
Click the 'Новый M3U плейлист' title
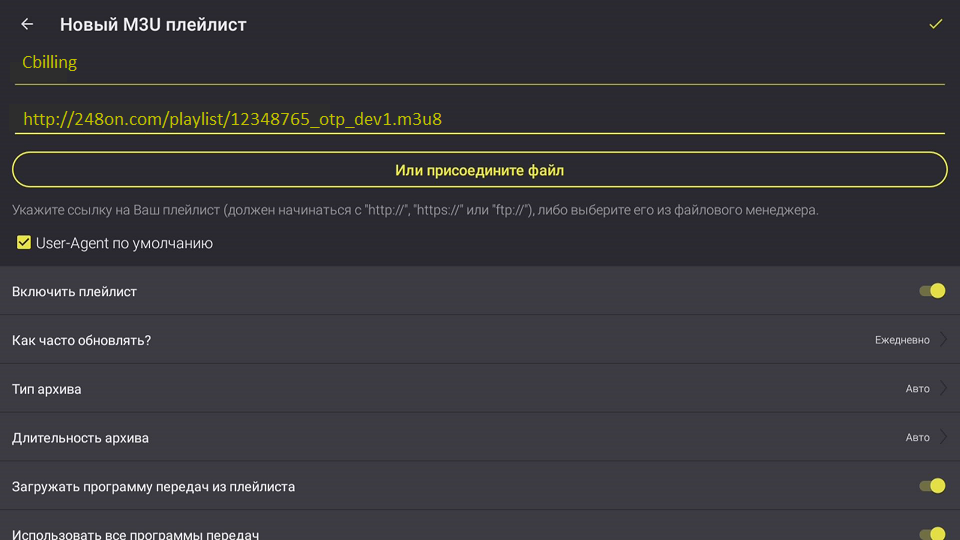(153, 24)
